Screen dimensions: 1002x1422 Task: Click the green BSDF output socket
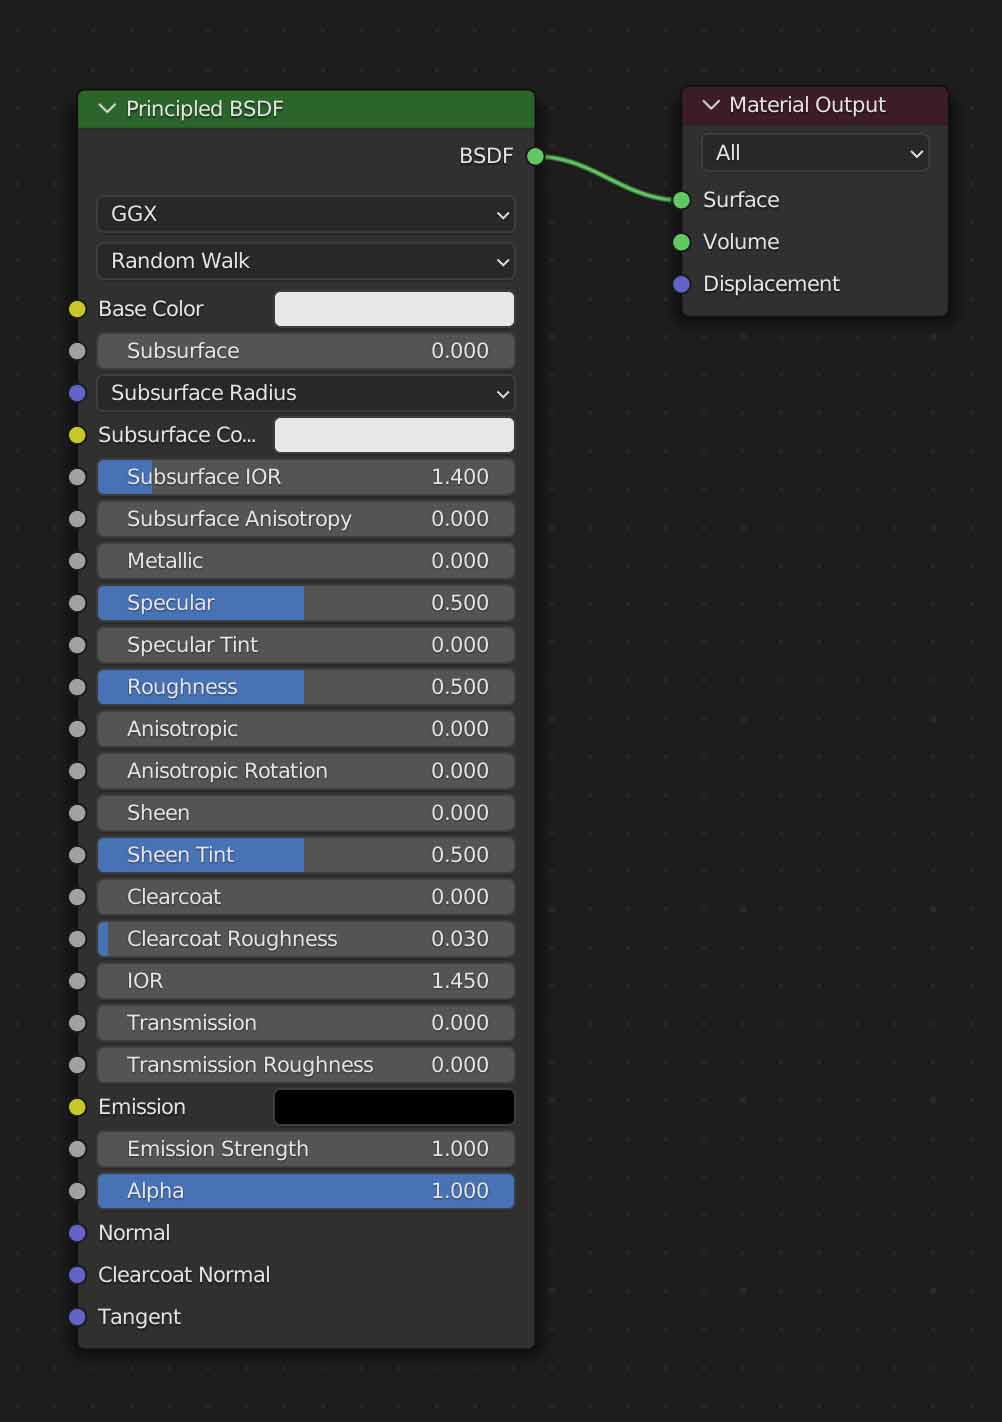[x=535, y=156]
